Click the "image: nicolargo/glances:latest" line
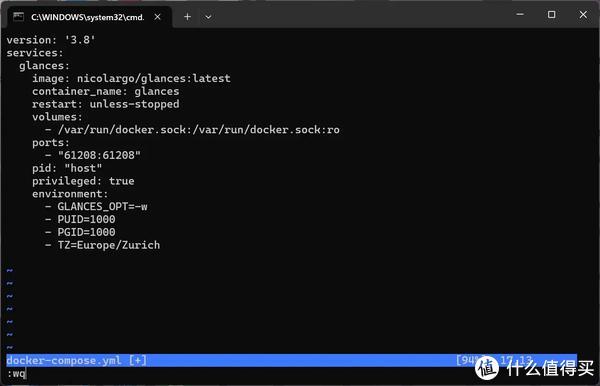The height and width of the screenshot is (386, 600). [131, 78]
